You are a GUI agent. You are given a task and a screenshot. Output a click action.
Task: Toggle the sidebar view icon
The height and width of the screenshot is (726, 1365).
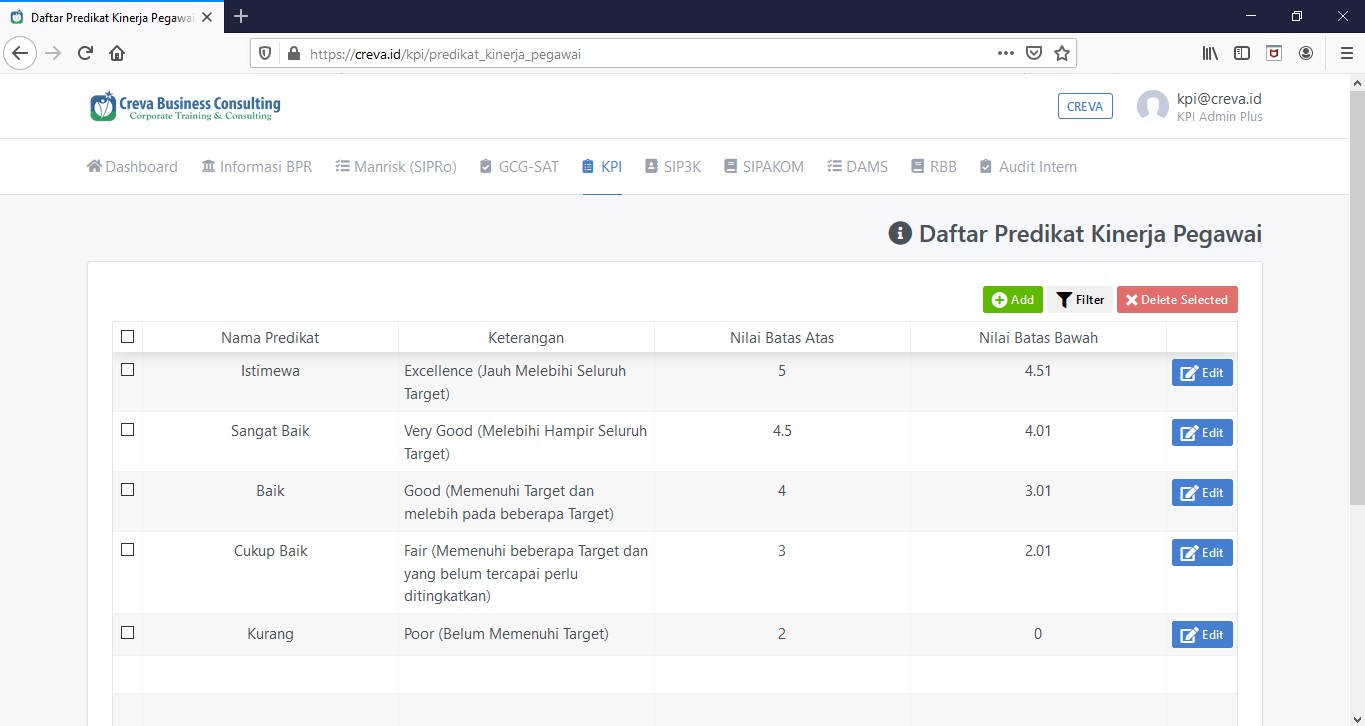(1242, 53)
